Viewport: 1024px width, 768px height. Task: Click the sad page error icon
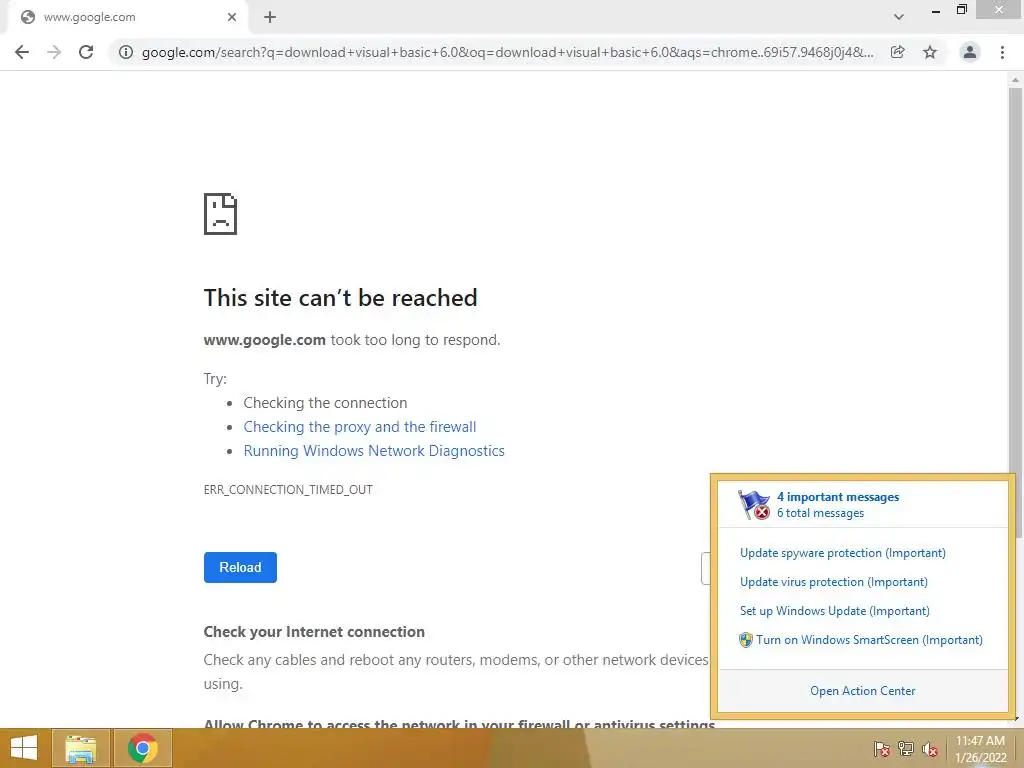click(220, 214)
